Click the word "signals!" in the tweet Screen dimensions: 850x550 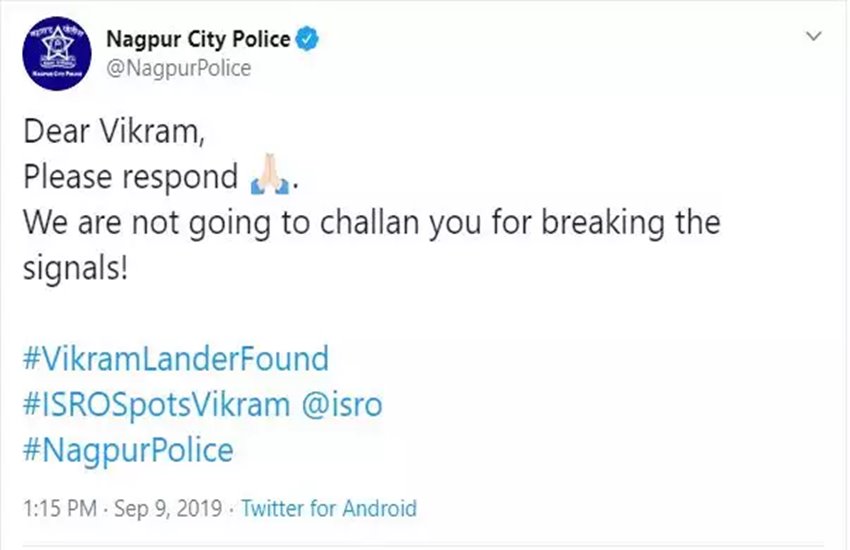pos(75,269)
